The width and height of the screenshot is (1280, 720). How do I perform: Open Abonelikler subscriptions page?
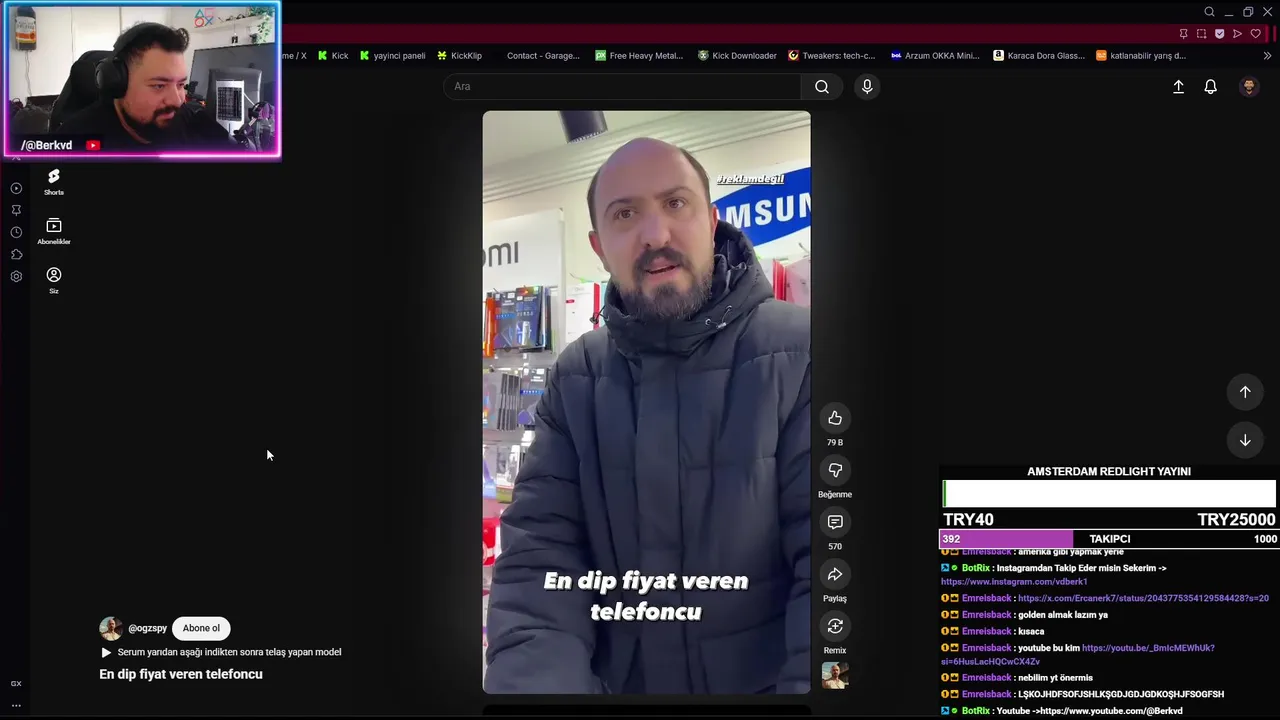tap(54, 231)
